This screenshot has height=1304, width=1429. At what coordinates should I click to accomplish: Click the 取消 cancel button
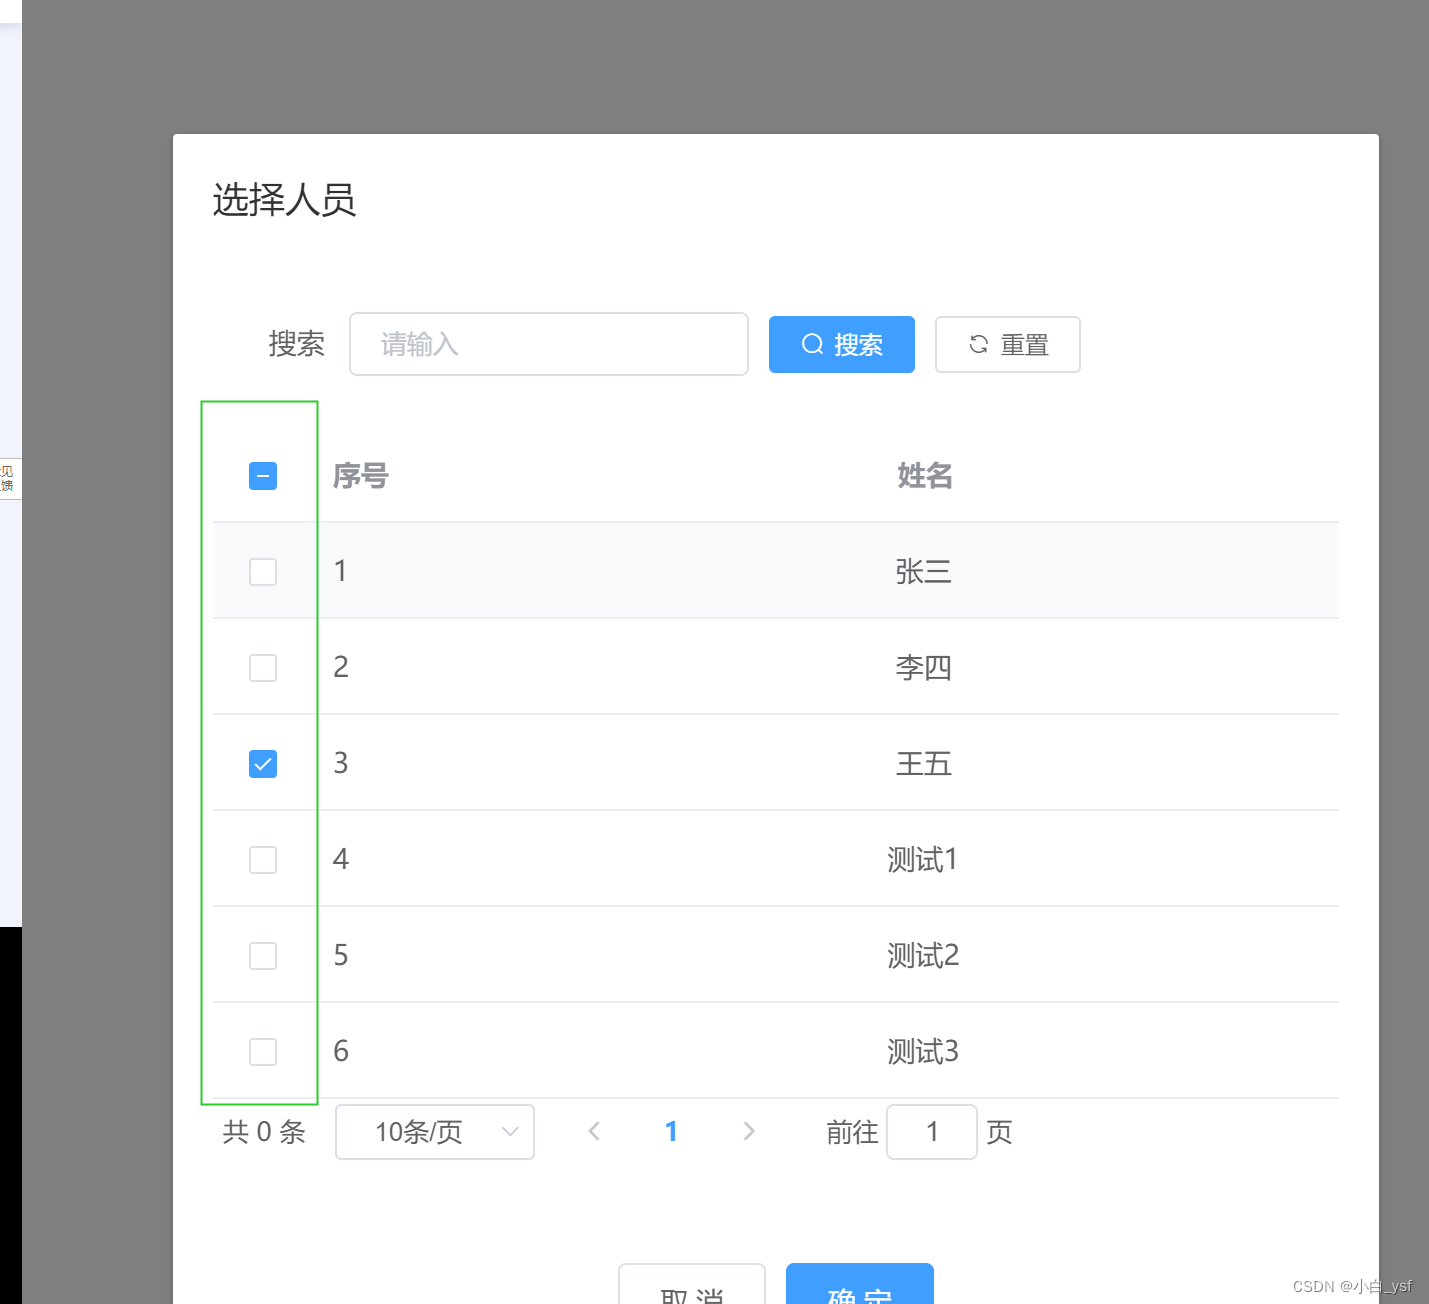click(692, 1284)
